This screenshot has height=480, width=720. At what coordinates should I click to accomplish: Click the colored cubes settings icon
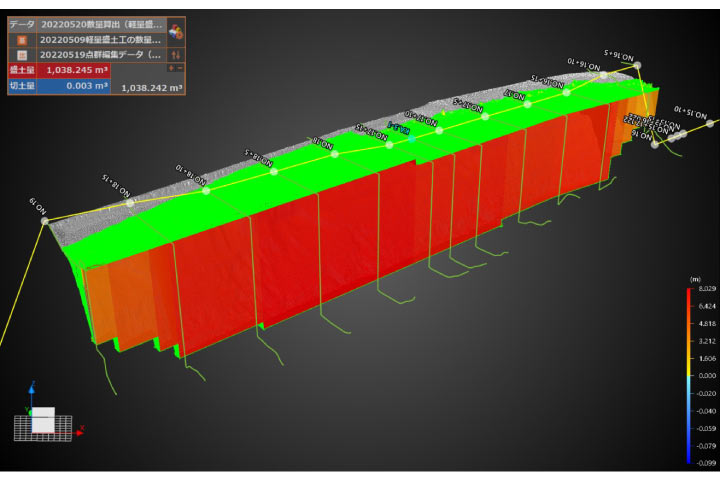pos(176,31)
